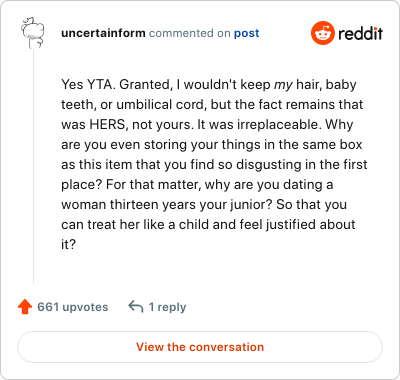Collapse the comment via the thread line
The image size is (400, 380).
(33, 166)
